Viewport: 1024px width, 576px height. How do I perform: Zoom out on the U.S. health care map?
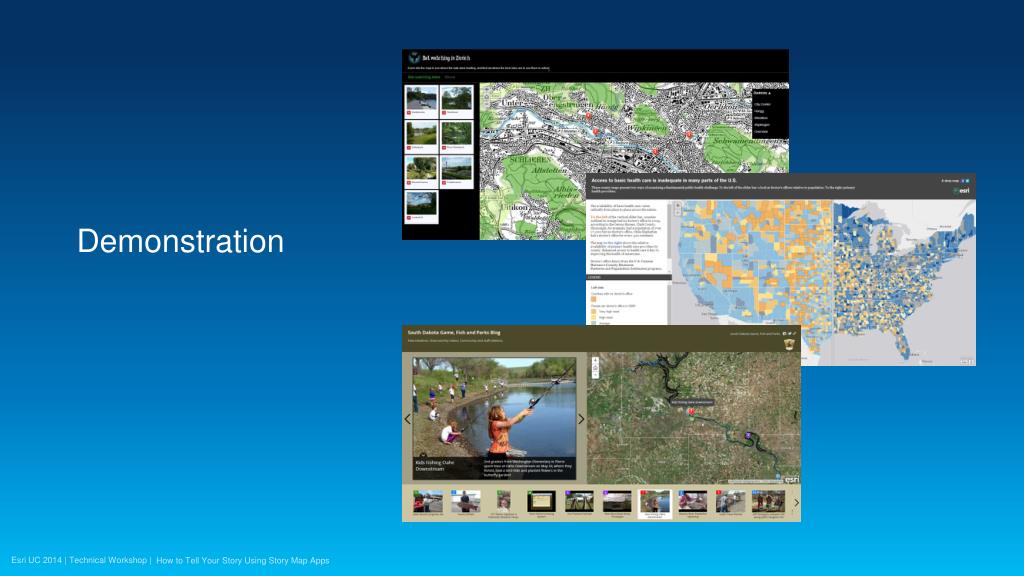pyautogui.click(x=677, y=213)
